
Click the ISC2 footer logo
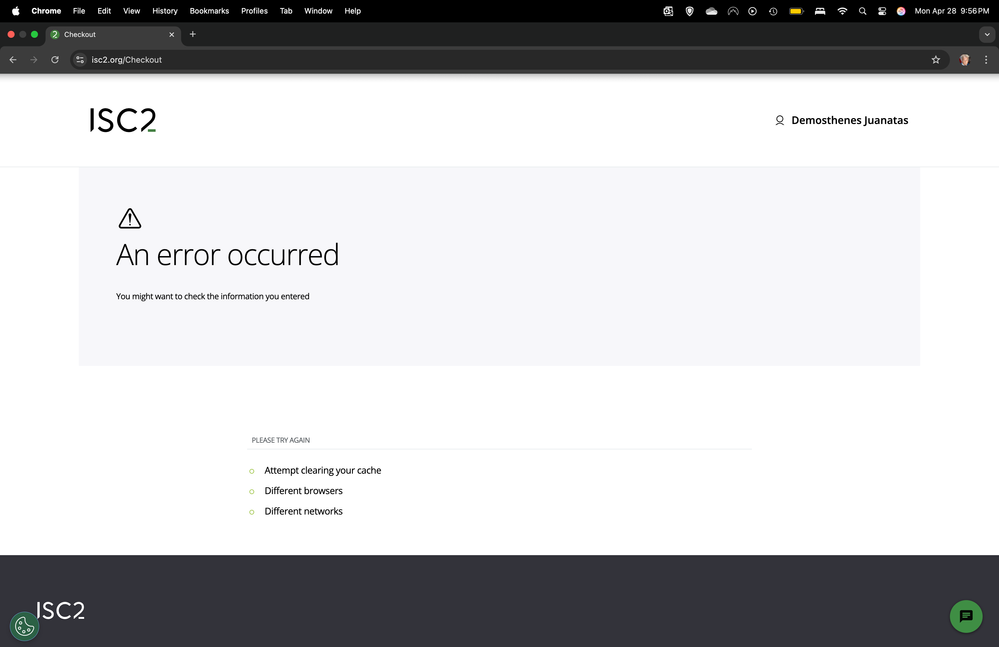tap(60, 610)
